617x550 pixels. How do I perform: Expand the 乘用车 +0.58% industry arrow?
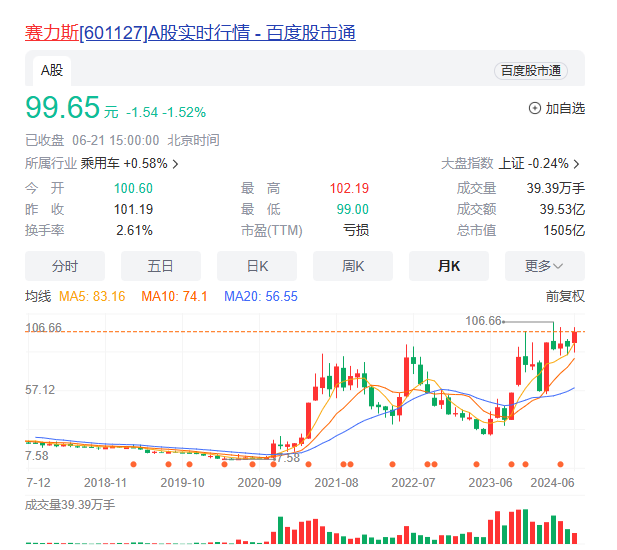coord(176,164)
